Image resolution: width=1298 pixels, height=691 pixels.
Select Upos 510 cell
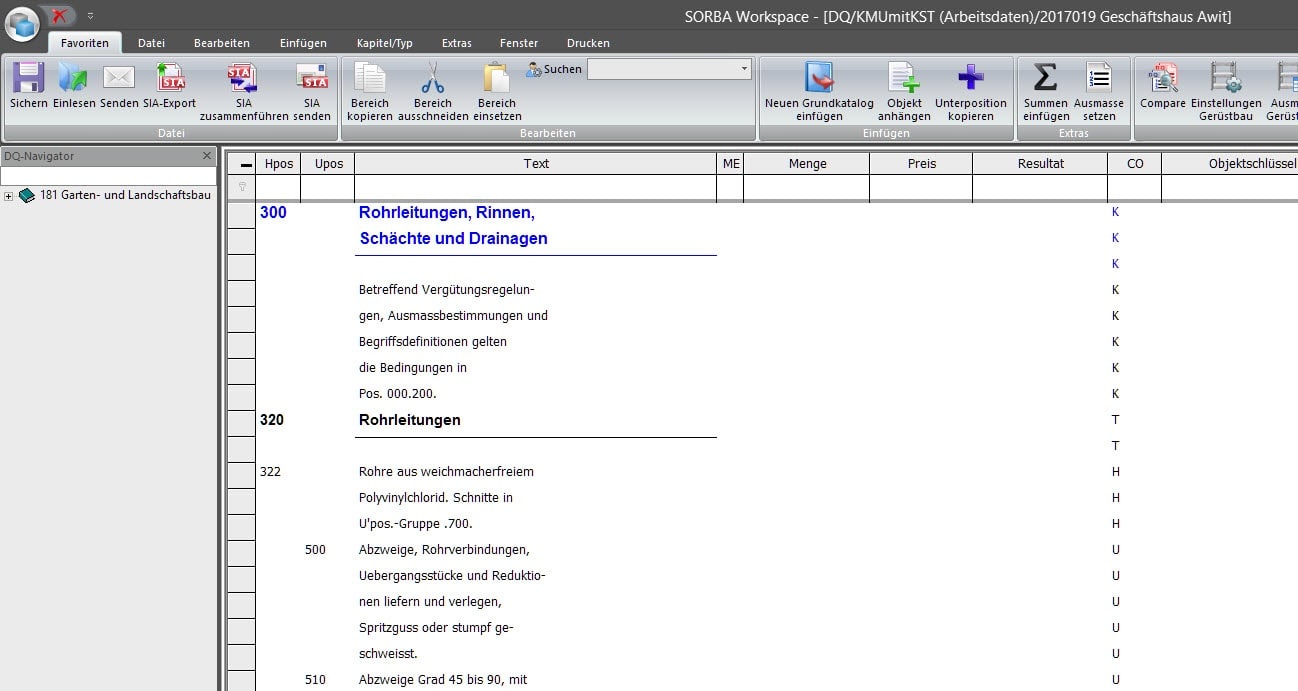click(x=316, y=680)
